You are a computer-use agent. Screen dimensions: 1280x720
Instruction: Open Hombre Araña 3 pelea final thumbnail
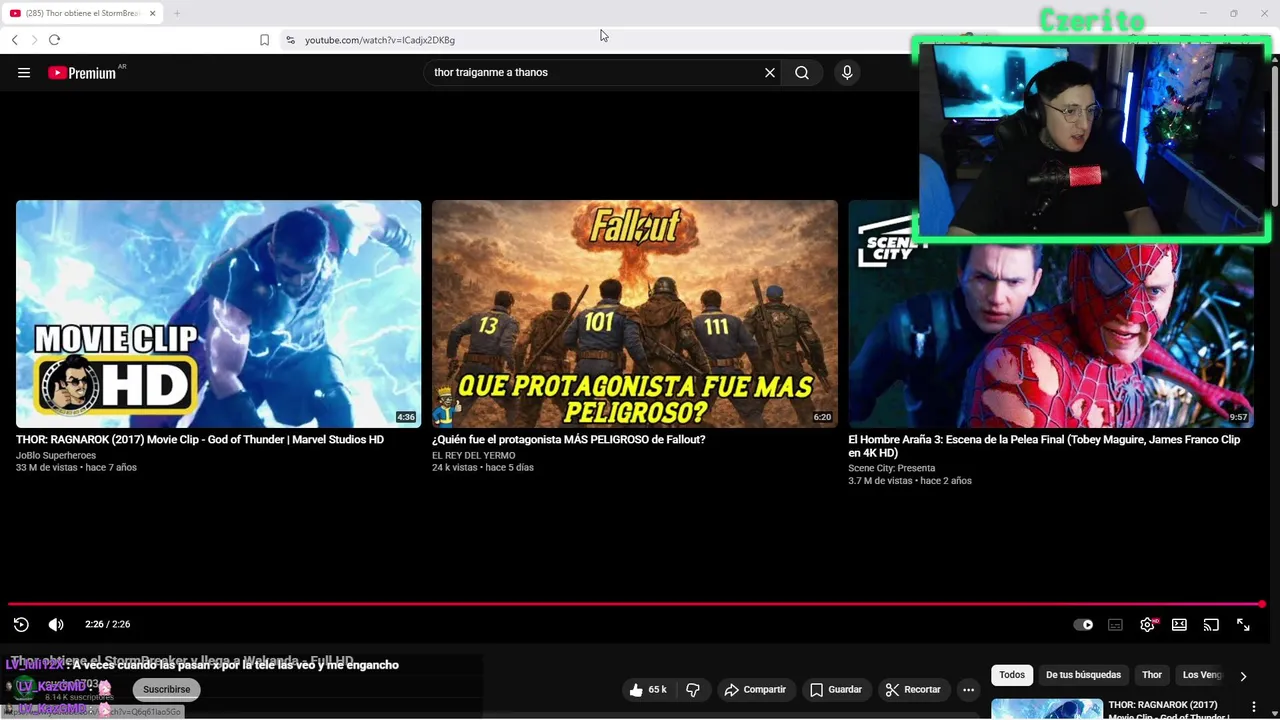1051,314
